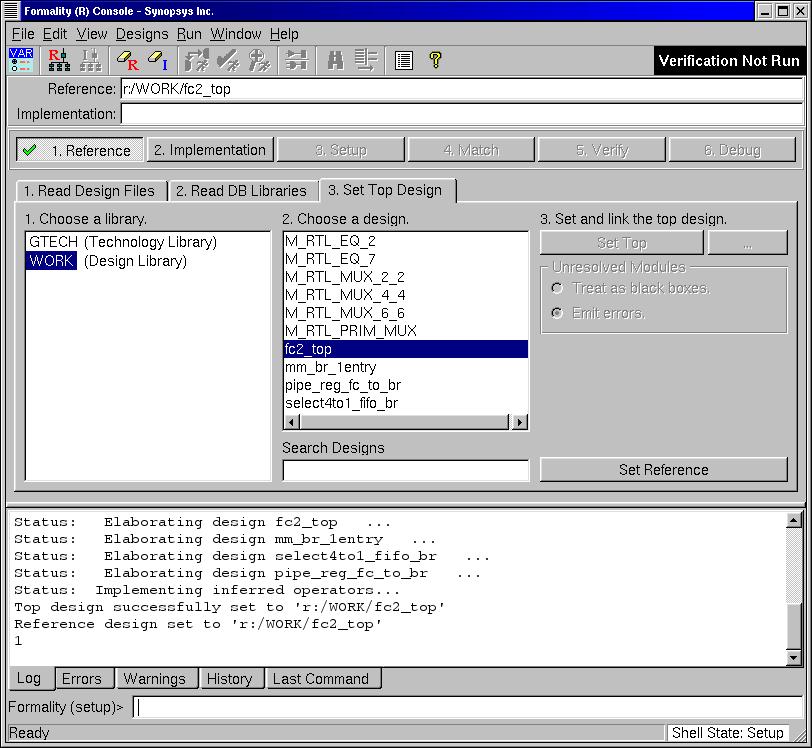Select design fc2_top in list

406,349
